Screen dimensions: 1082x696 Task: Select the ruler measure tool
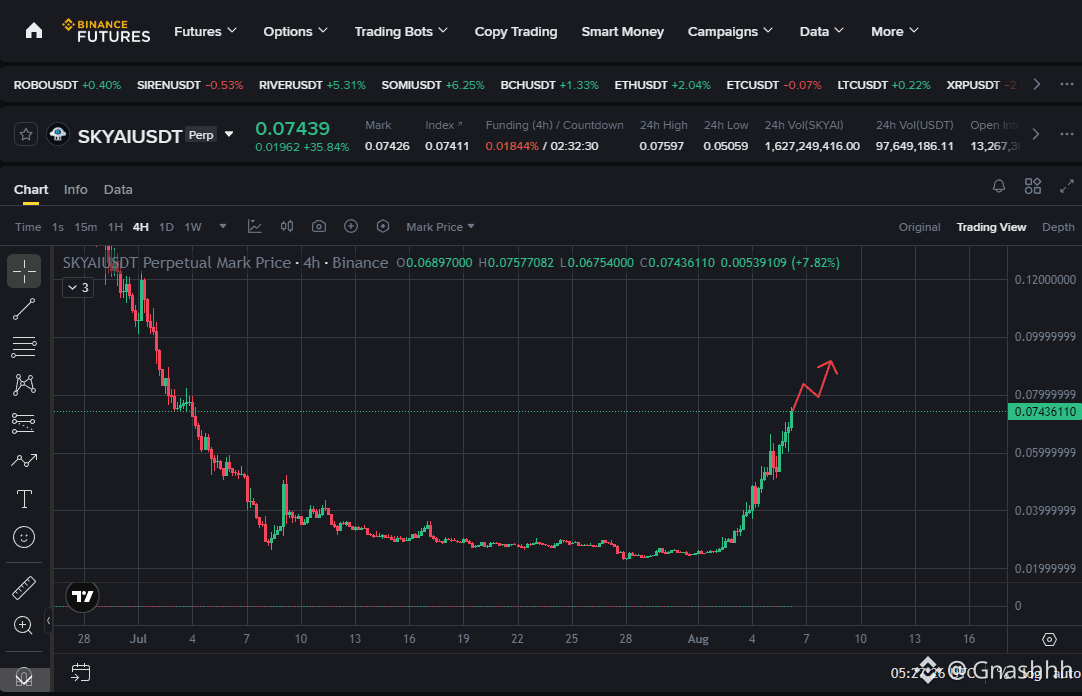24,588
